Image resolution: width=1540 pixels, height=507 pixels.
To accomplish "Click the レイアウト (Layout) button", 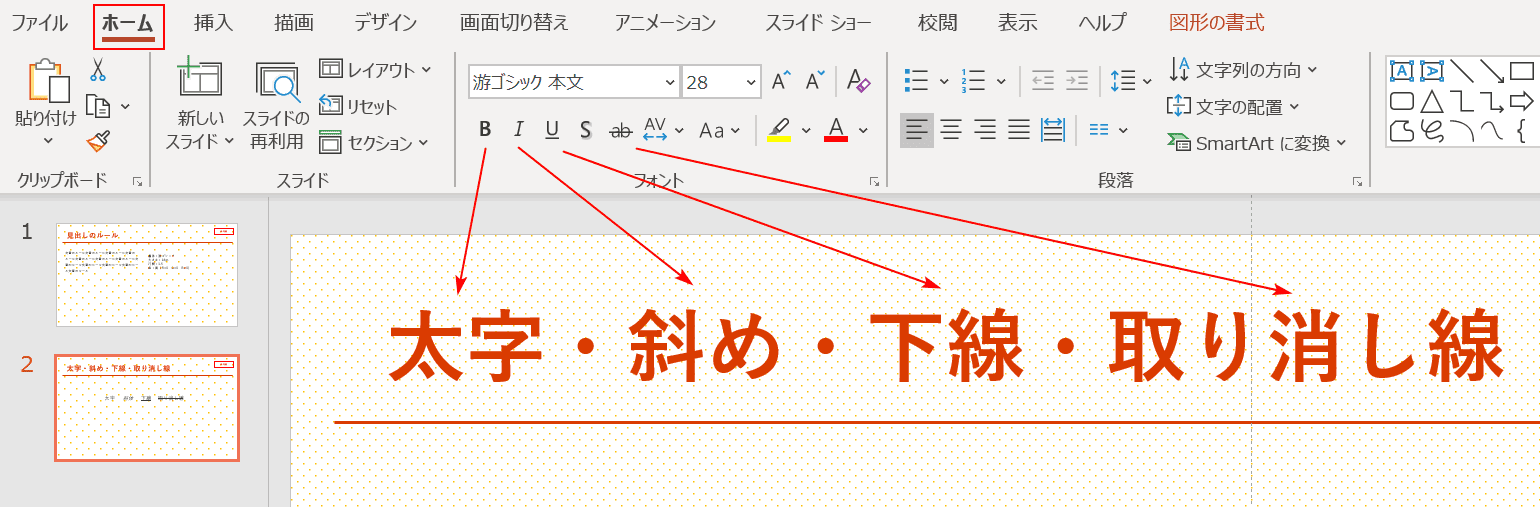I will point(375,70).
